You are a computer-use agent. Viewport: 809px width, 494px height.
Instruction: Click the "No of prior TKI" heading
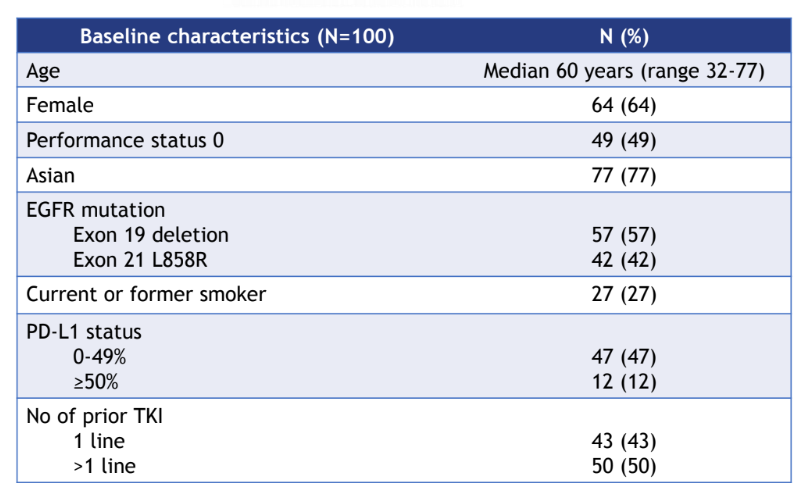(95, 416)
